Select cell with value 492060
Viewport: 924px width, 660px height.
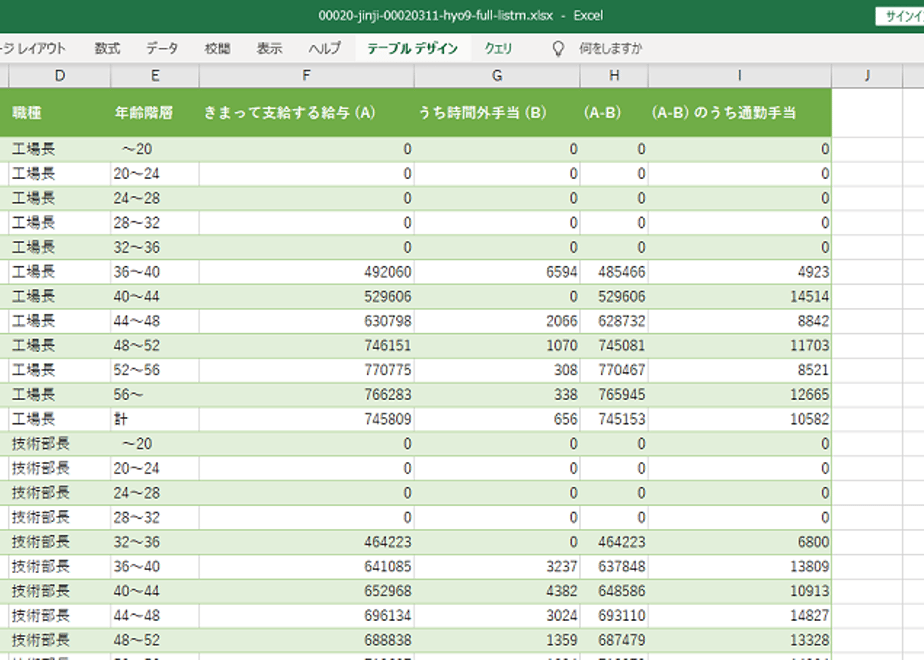click(x=306, y=272)
